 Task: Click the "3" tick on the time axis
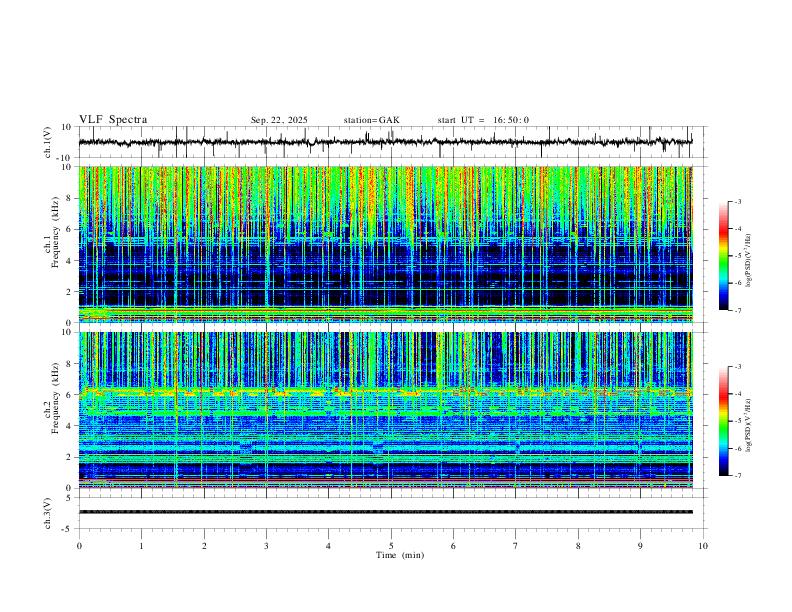click(x=266, y=546)
